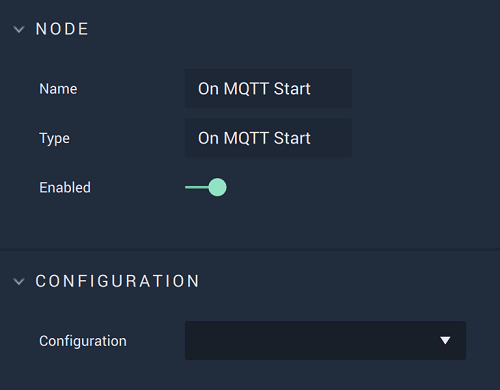
Task: Open the Configuration dropdown box
Action: click(x=325, y=340)
